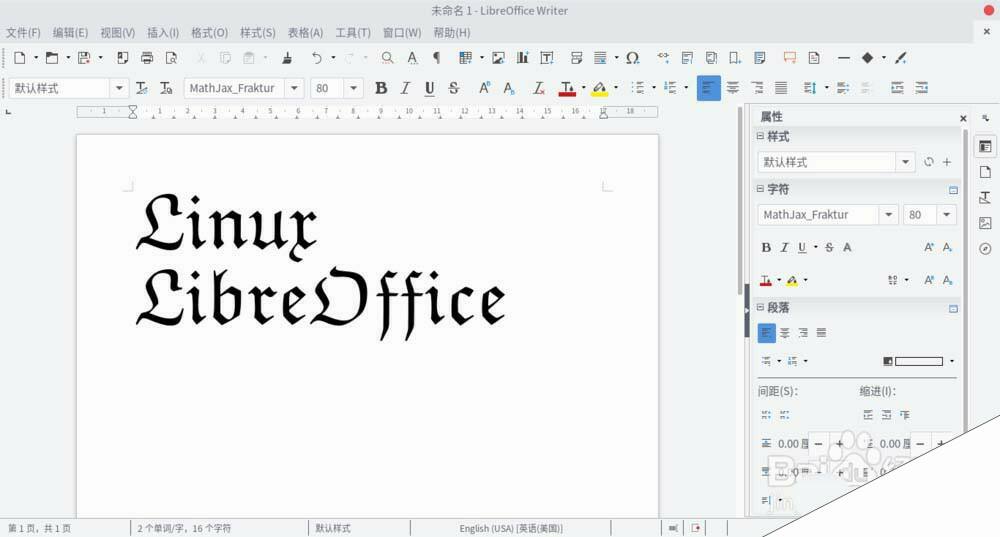Toggle strikethrough in formatting toolbar

pos(453,88)
